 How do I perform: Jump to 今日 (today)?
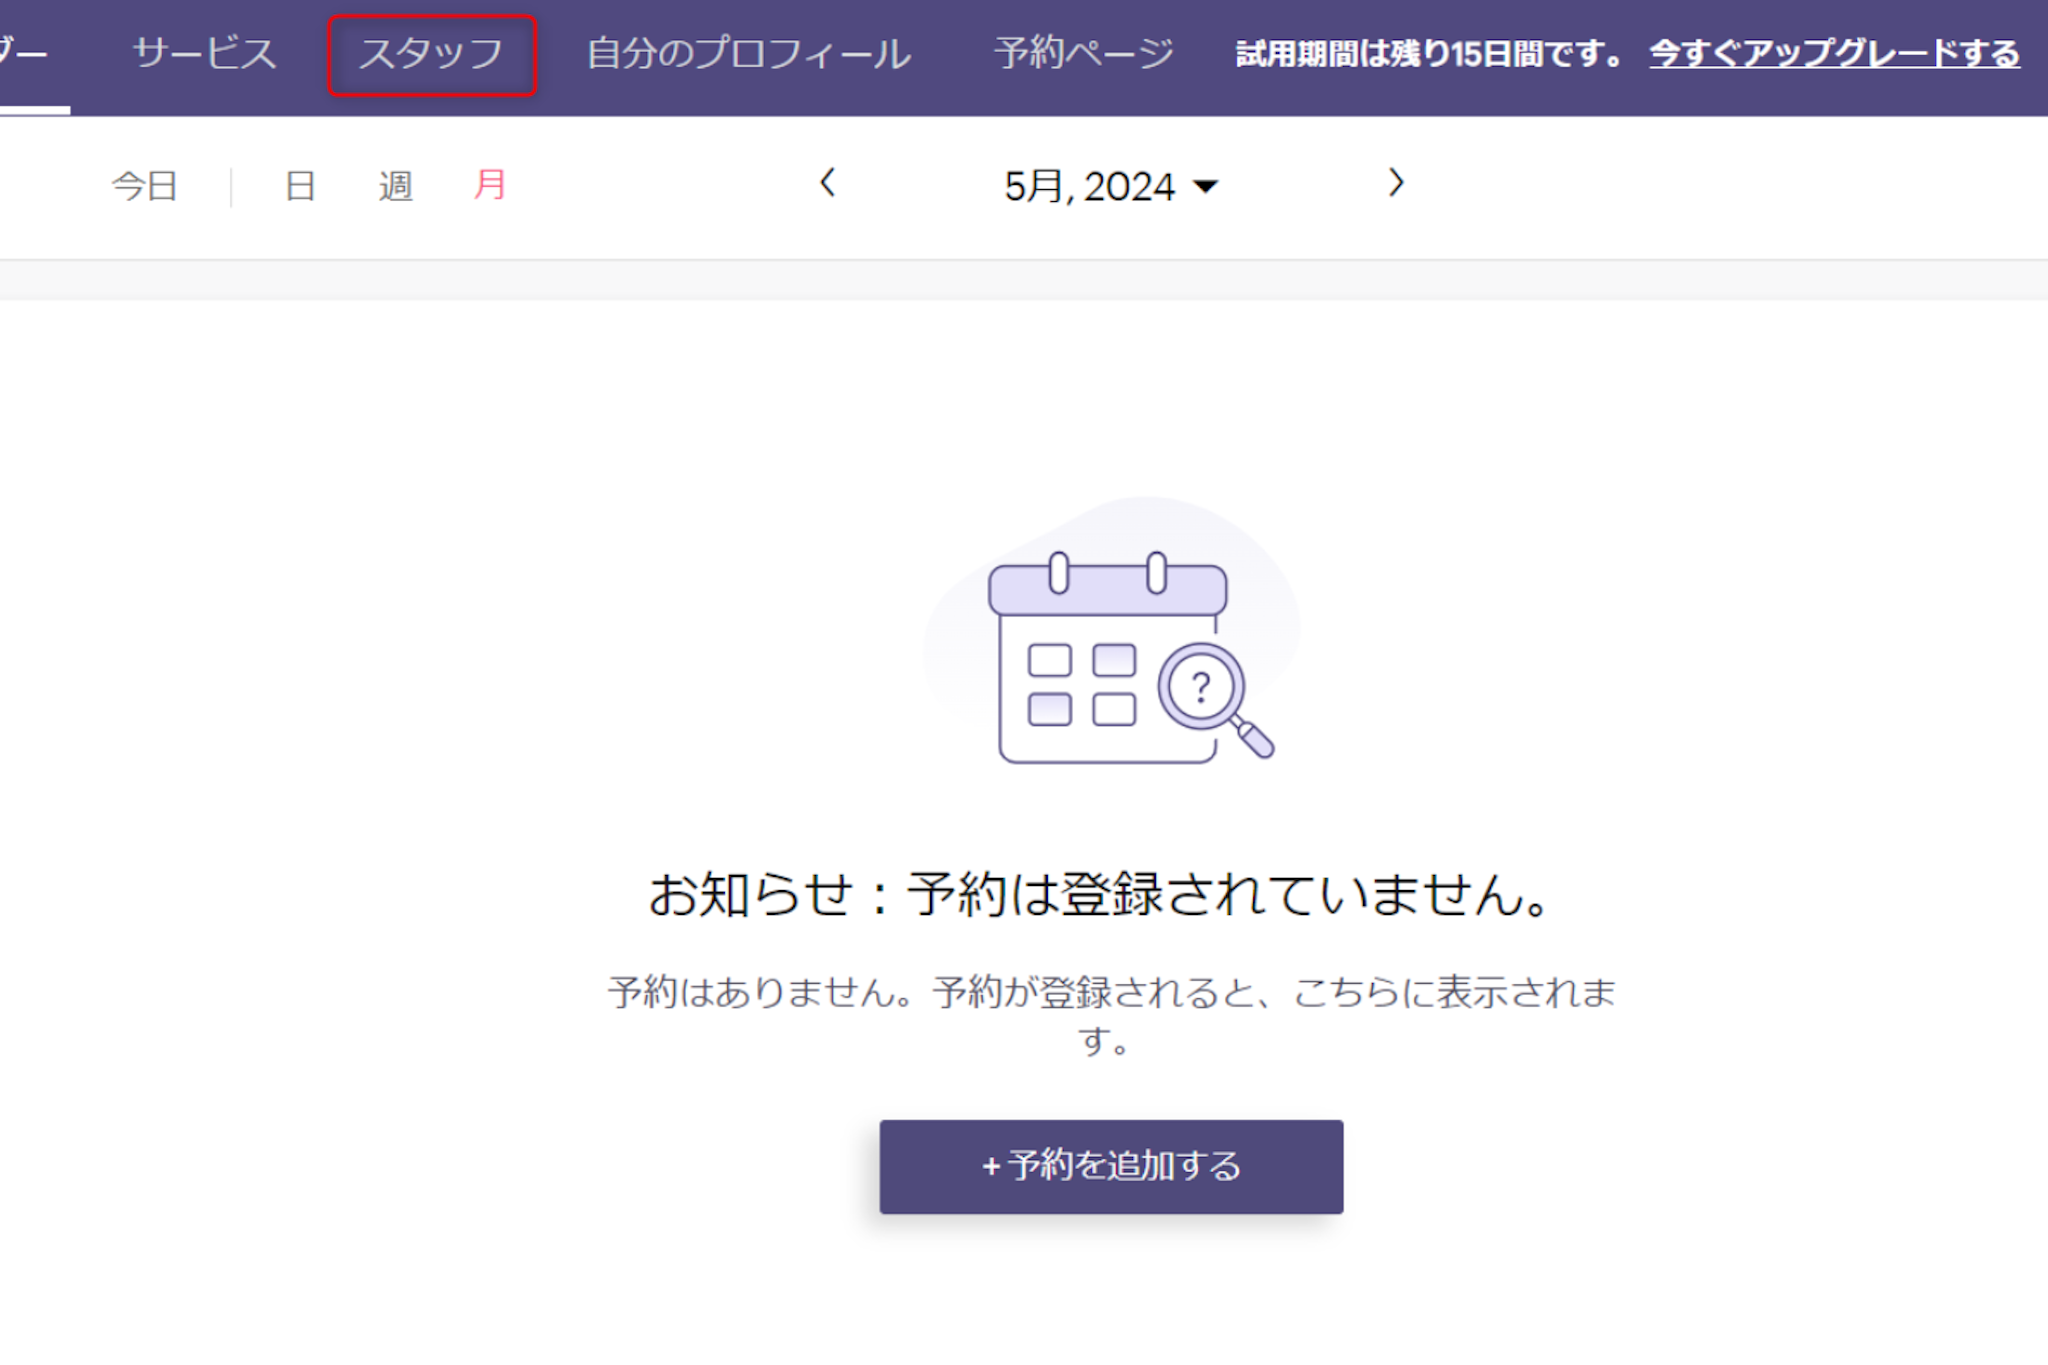145,186
